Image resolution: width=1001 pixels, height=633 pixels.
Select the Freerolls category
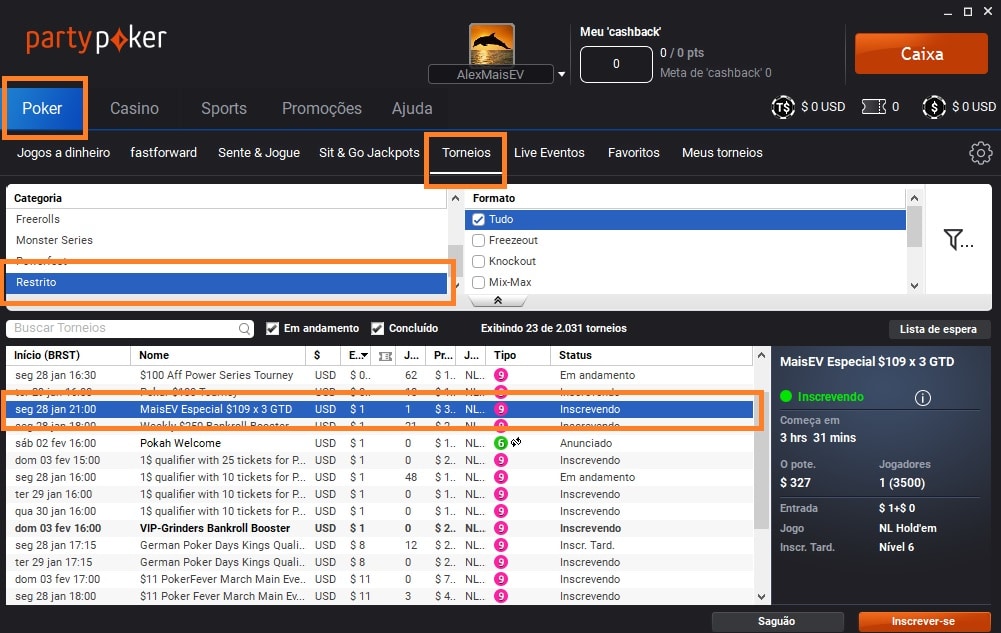click(x=227, y=220)
